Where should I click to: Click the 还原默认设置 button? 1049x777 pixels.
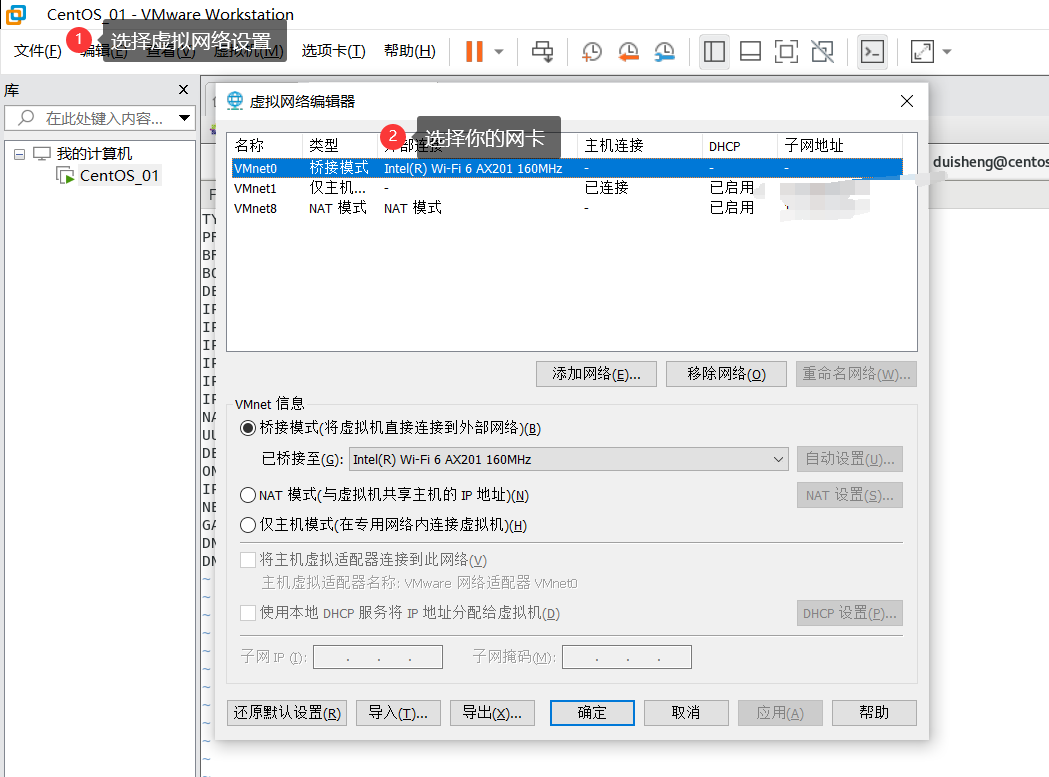click(x=287, y=713)
